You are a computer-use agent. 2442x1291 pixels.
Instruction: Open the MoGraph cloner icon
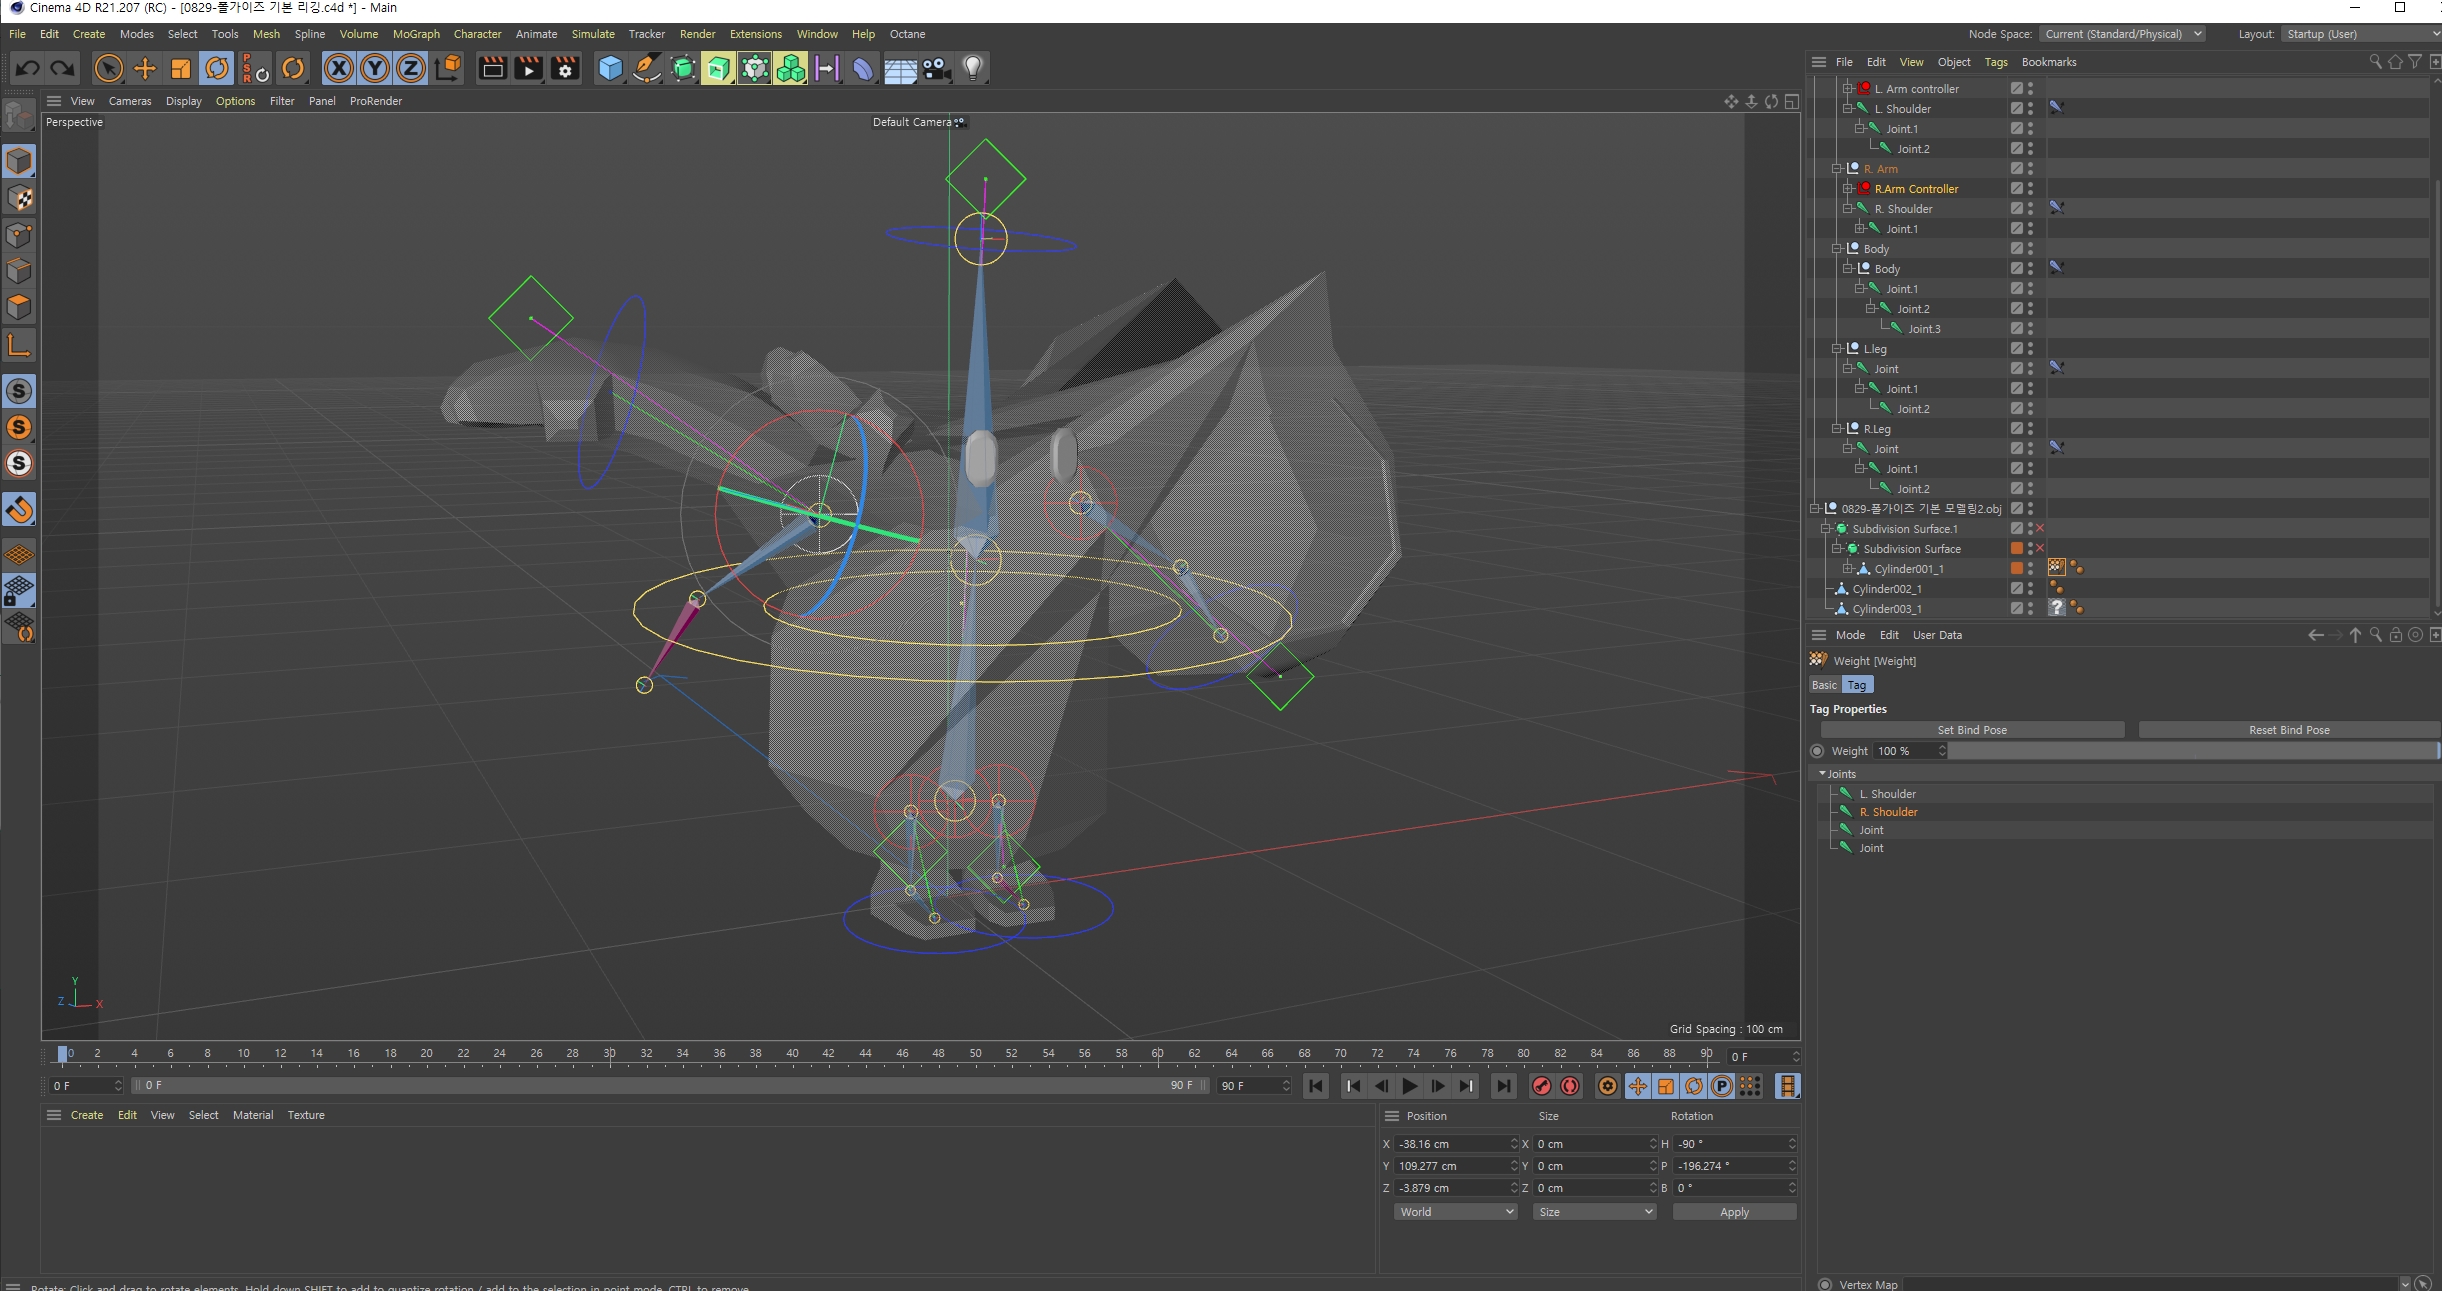tap(790, 68)
